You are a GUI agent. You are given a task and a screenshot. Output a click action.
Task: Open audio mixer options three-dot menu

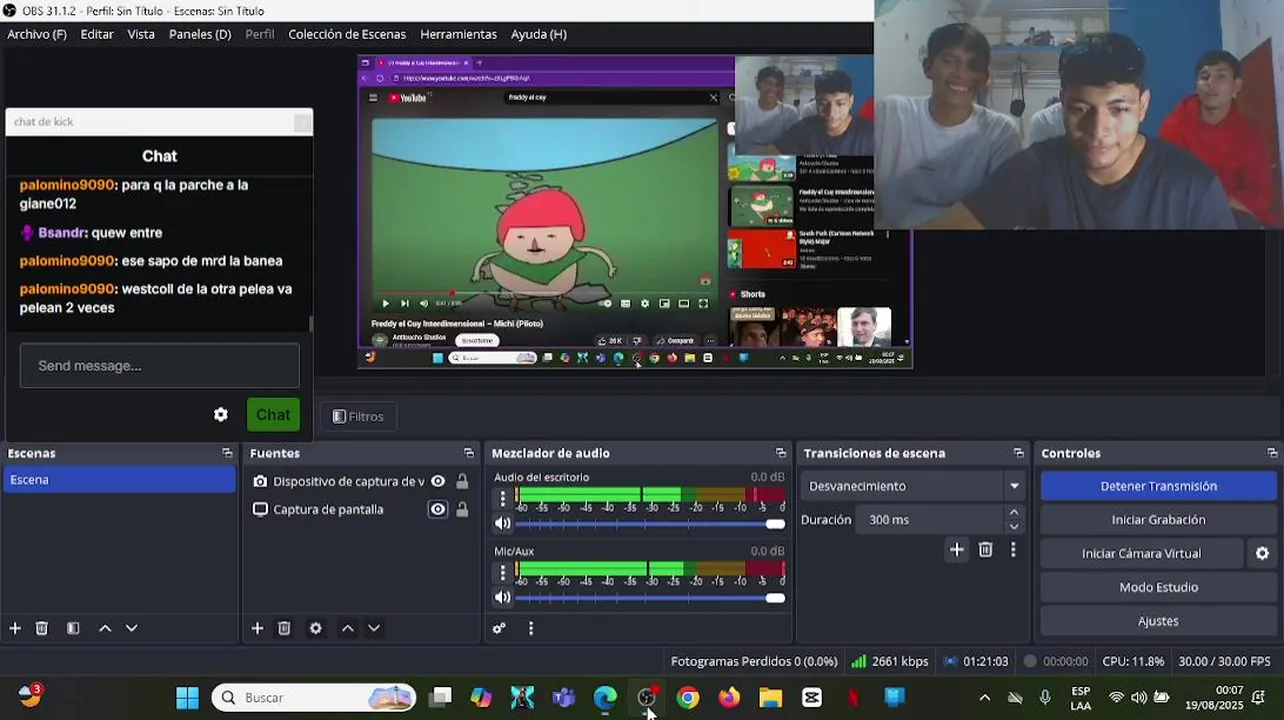(531, 628)
